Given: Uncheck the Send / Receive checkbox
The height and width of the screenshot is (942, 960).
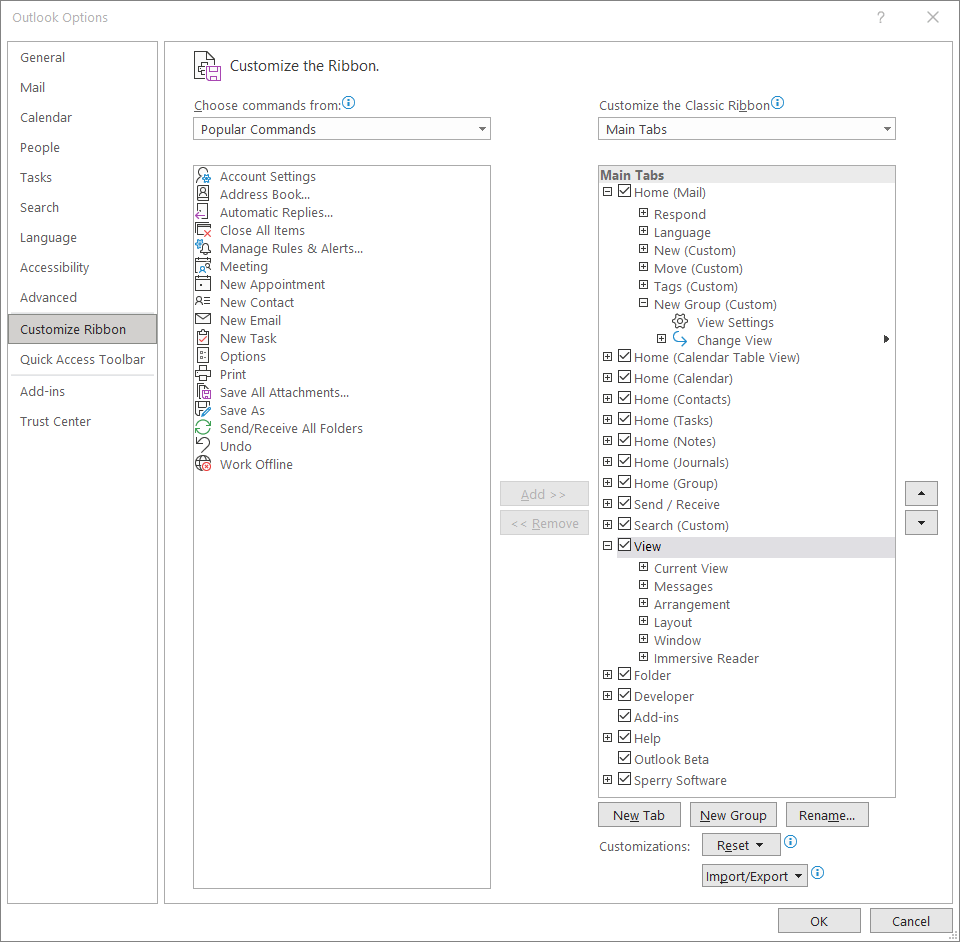Looking at the screenshot, I should 624,503.
